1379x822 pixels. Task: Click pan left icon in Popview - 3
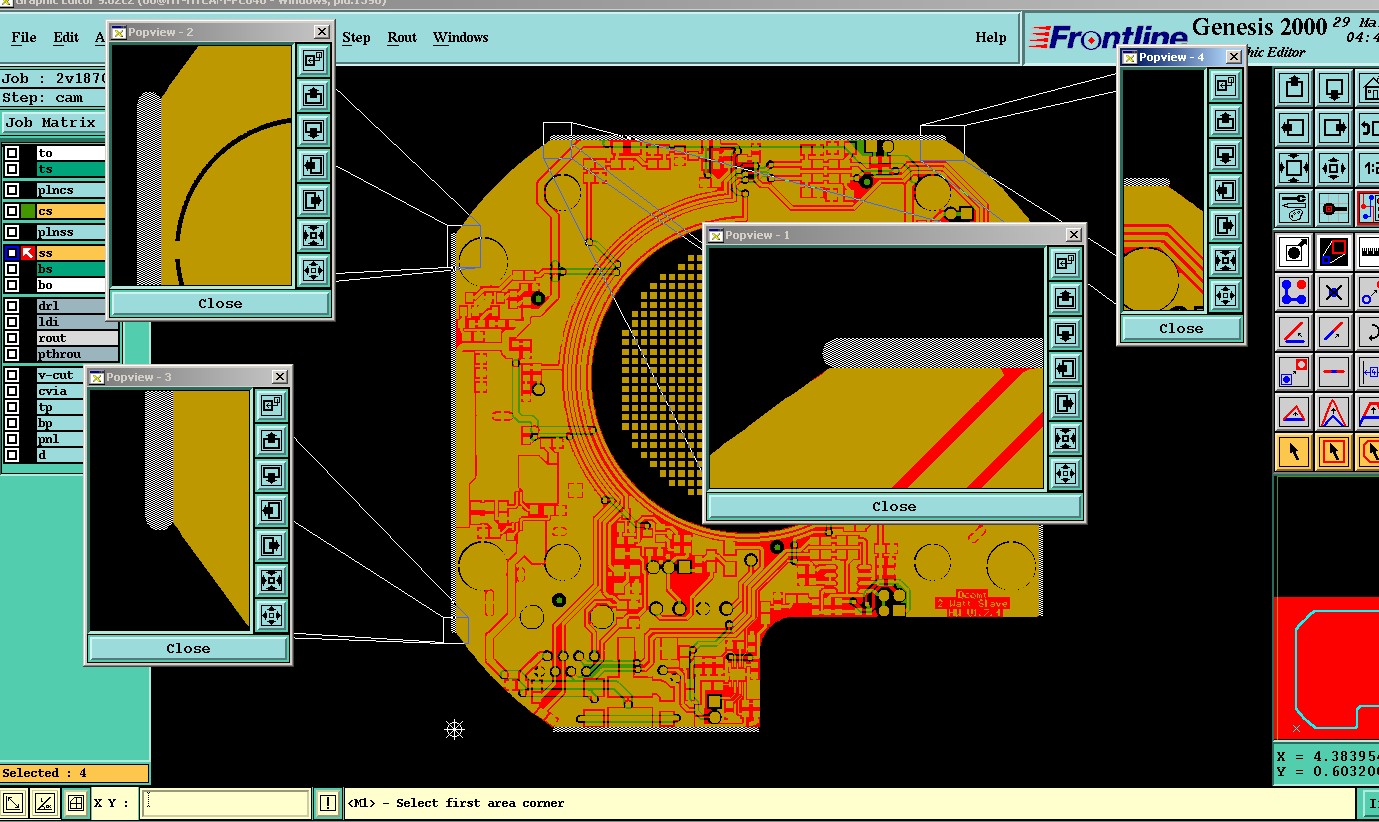271,510
